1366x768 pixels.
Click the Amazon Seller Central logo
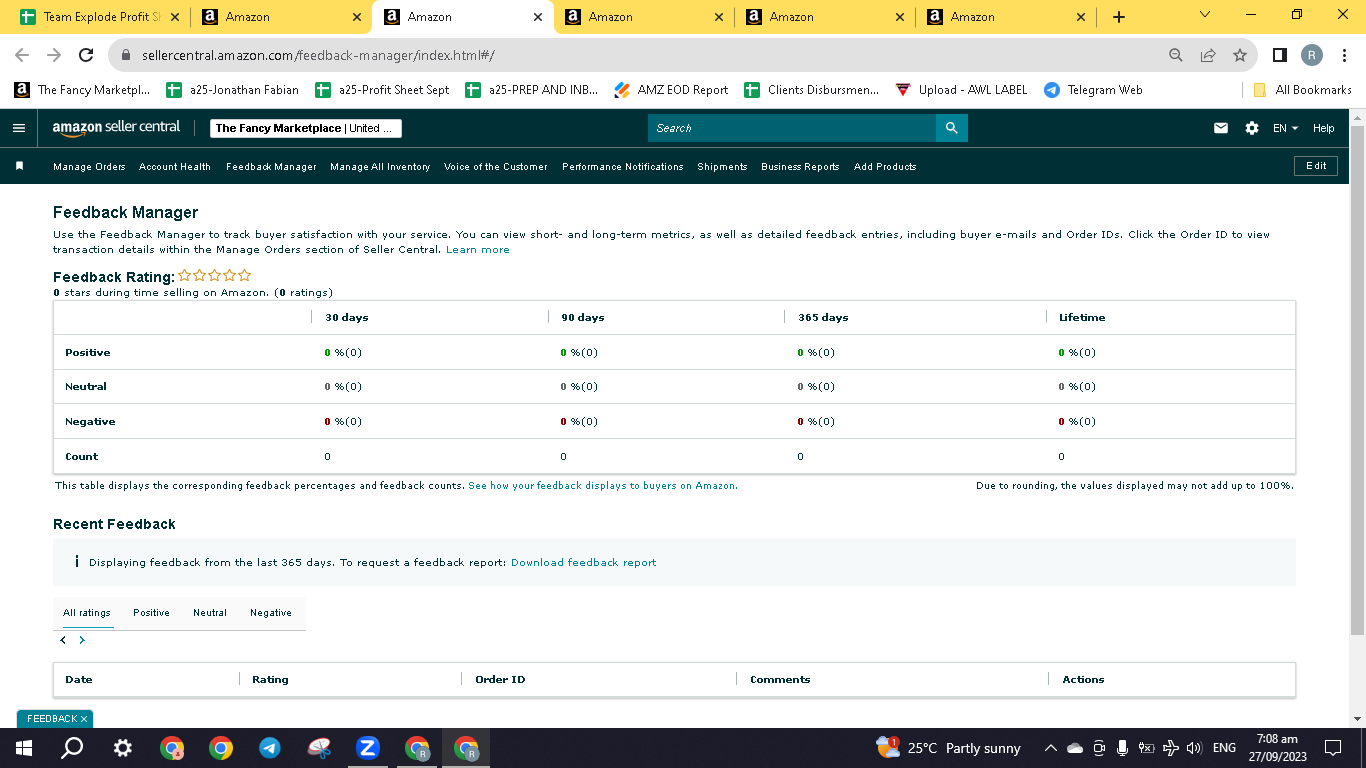[x=116, y=128]
